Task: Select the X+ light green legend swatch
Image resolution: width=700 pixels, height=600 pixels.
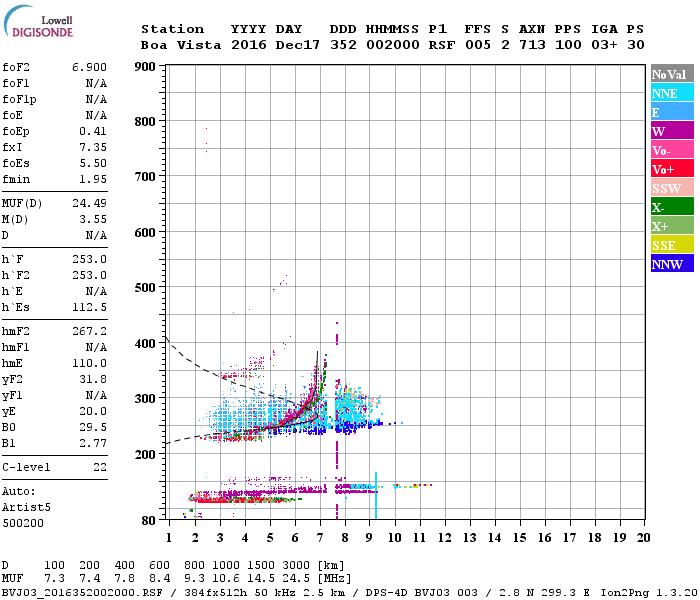Action: point(672,226)
